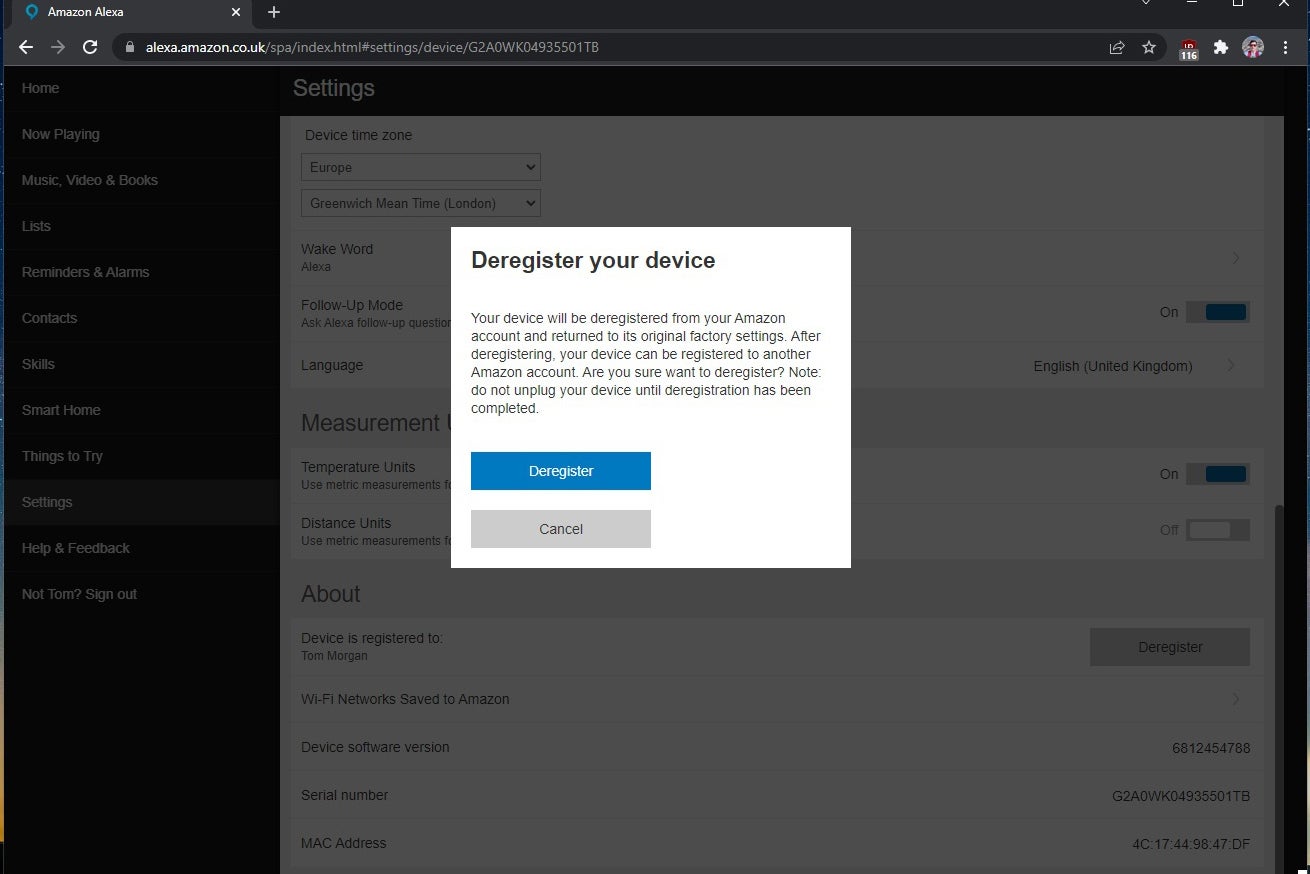The image size is (1310, 874).
Task: Click device software version 6812454788
Action: 1211,748
